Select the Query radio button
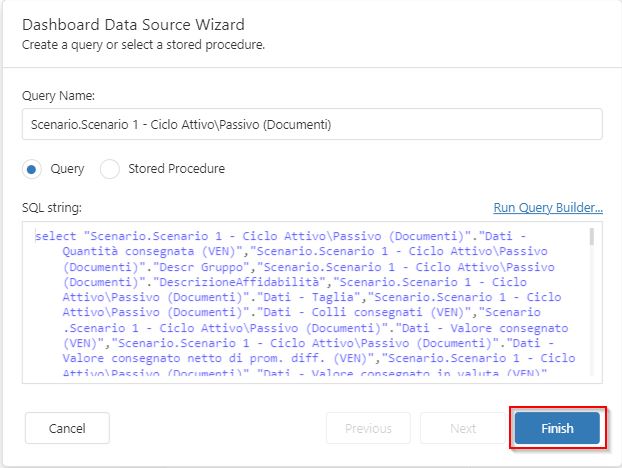 pyautogui.click(x=32, y=169)
